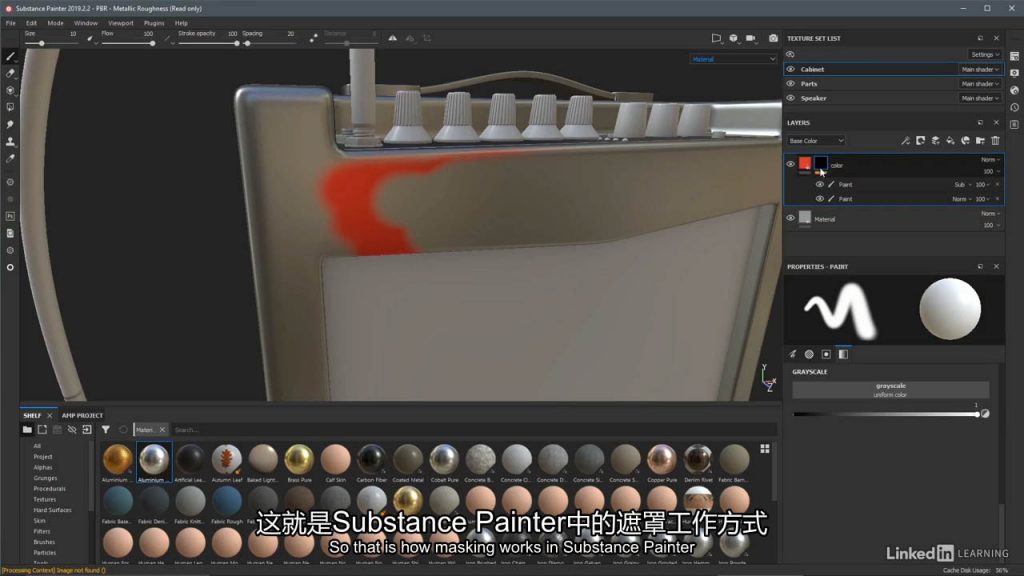Image resolution: width=1024 pixels, height=576 pixels.
Task: Select the Paint brush tool
Action: click(x=10, y=57)
